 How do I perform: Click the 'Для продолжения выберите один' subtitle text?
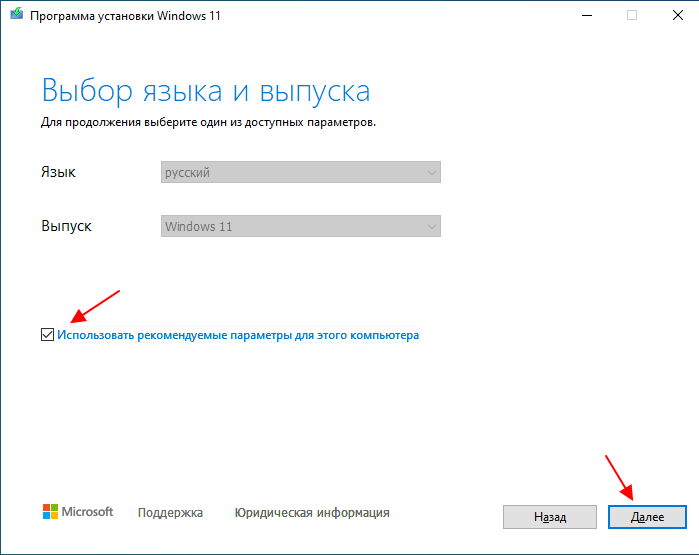tap(208, 122)
